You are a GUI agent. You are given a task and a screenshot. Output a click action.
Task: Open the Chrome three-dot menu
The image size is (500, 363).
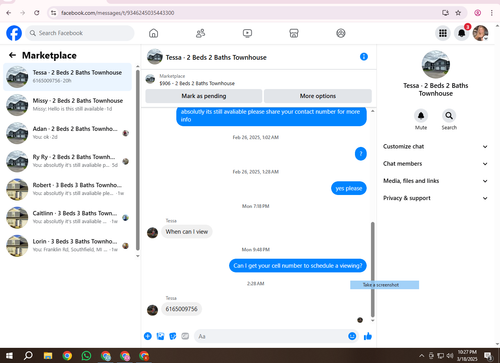click(492, 13)
